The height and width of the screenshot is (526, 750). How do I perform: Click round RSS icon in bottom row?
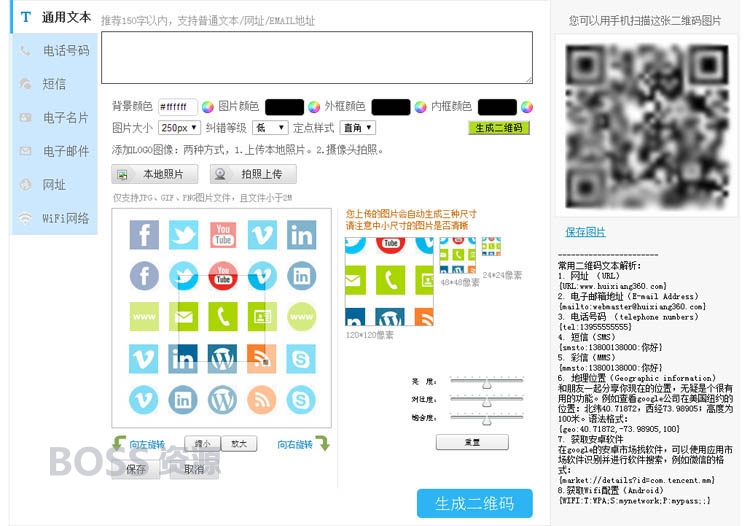click(x=262, y=399)
